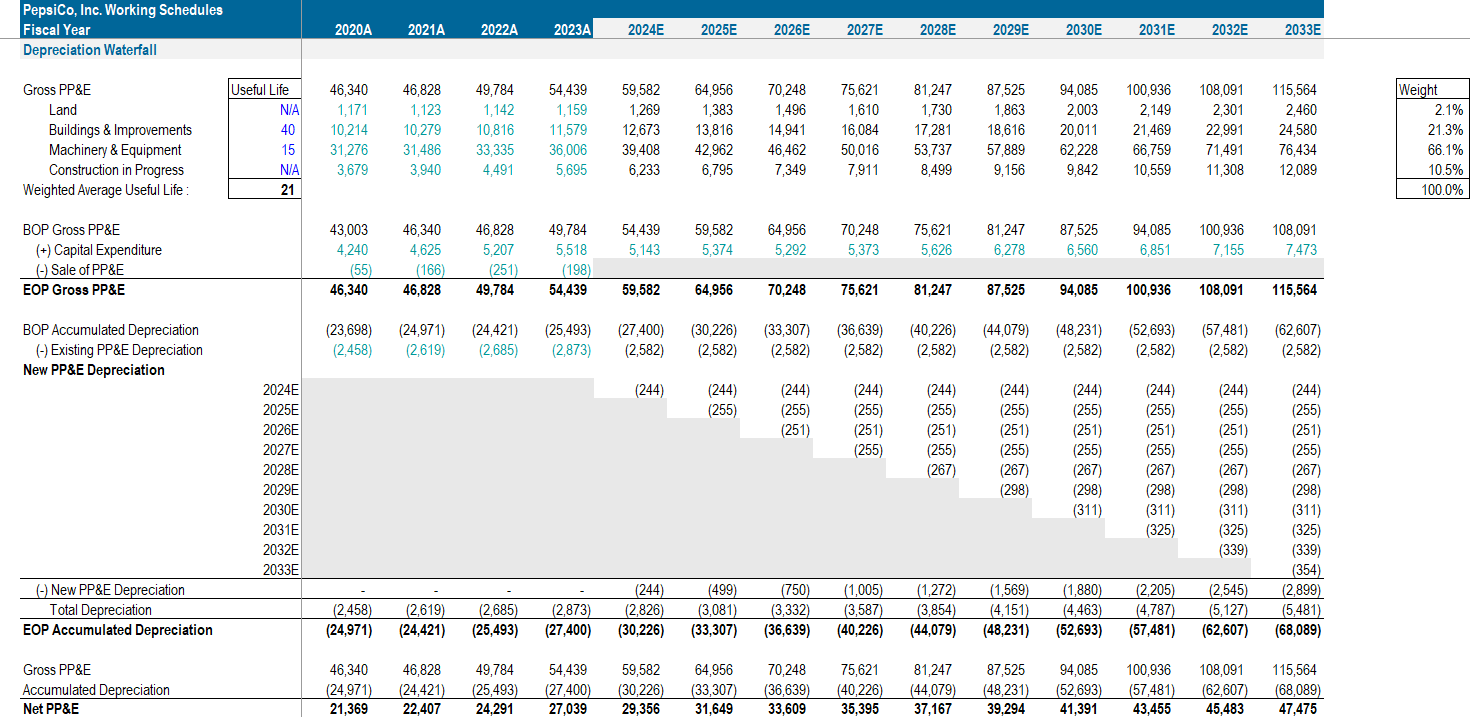Select the 2024E column header in top row
This screenshot has height=717, width=1470.
click(646, 30)
